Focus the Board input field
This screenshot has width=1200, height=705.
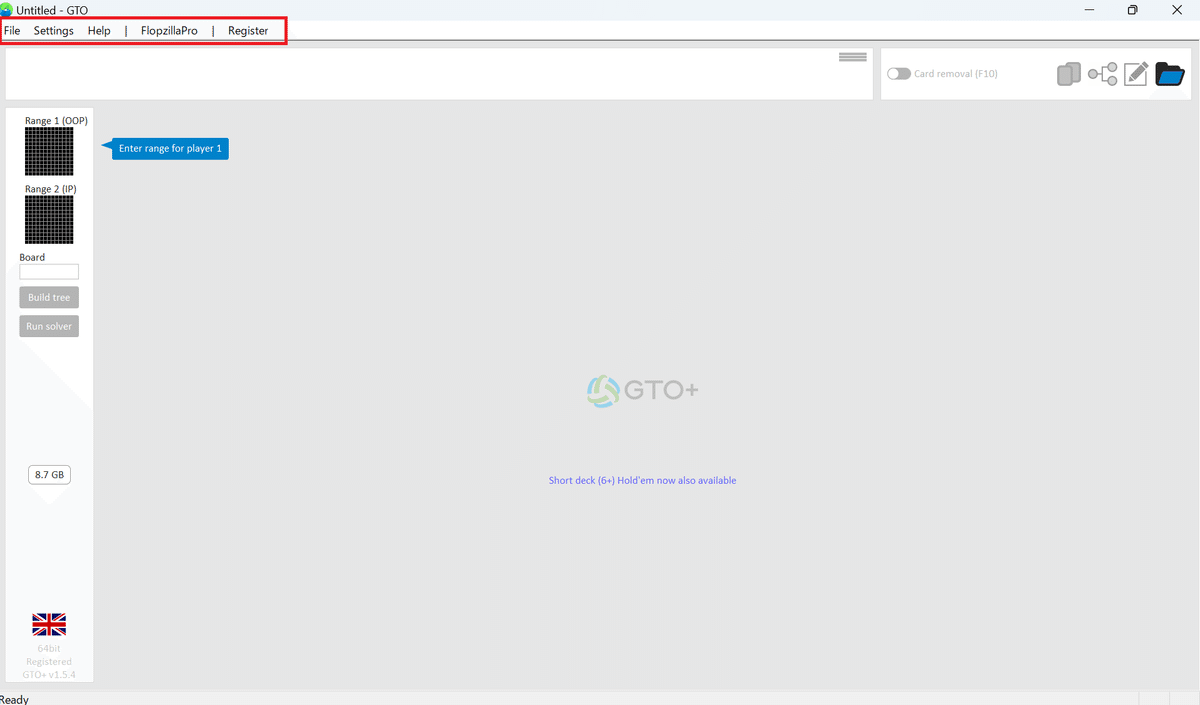click(x=49, y=272)
